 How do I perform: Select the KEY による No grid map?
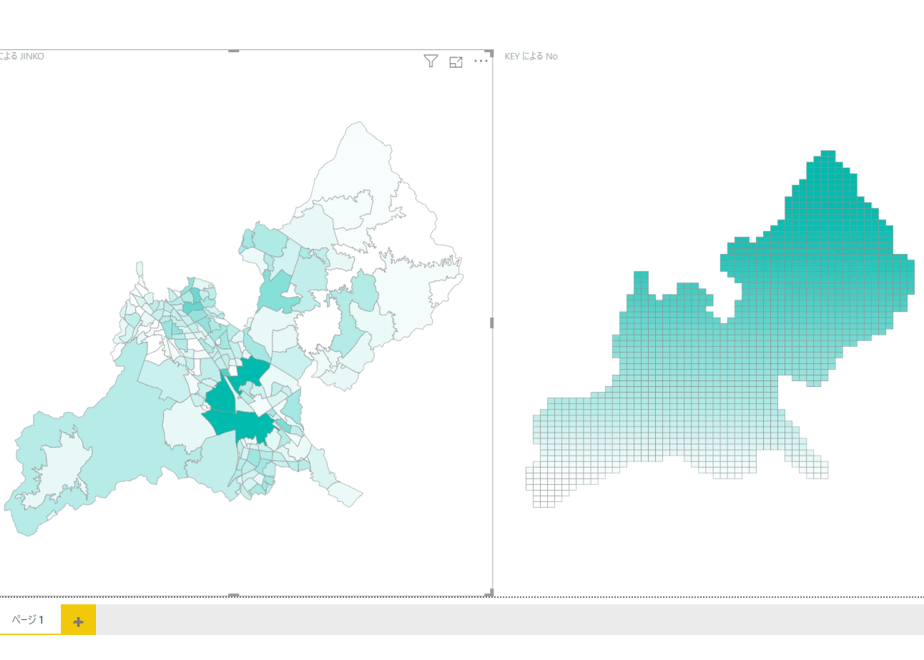point(721,329)
